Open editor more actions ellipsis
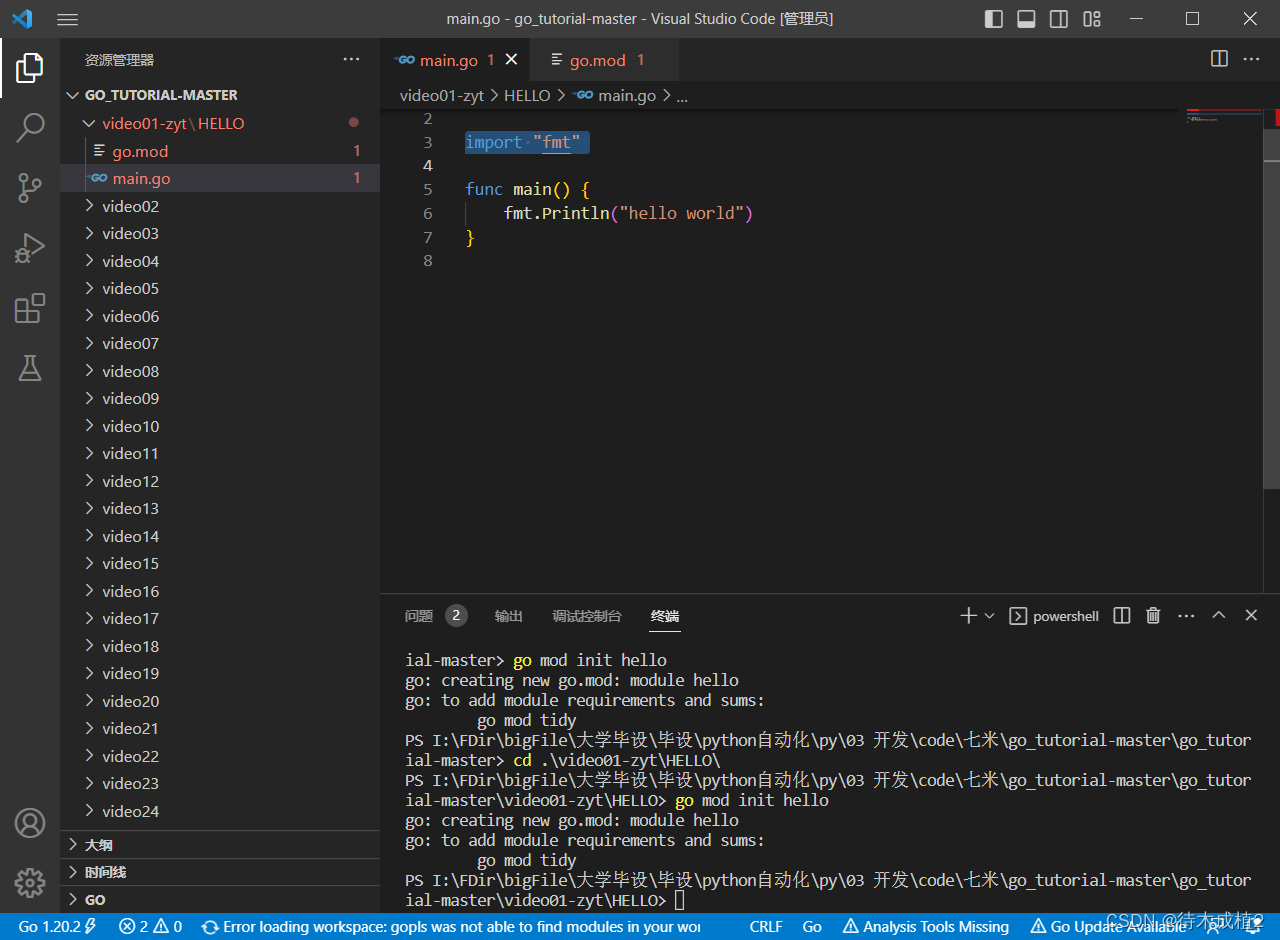The image size is (1280, 940). click(1252, 59)
